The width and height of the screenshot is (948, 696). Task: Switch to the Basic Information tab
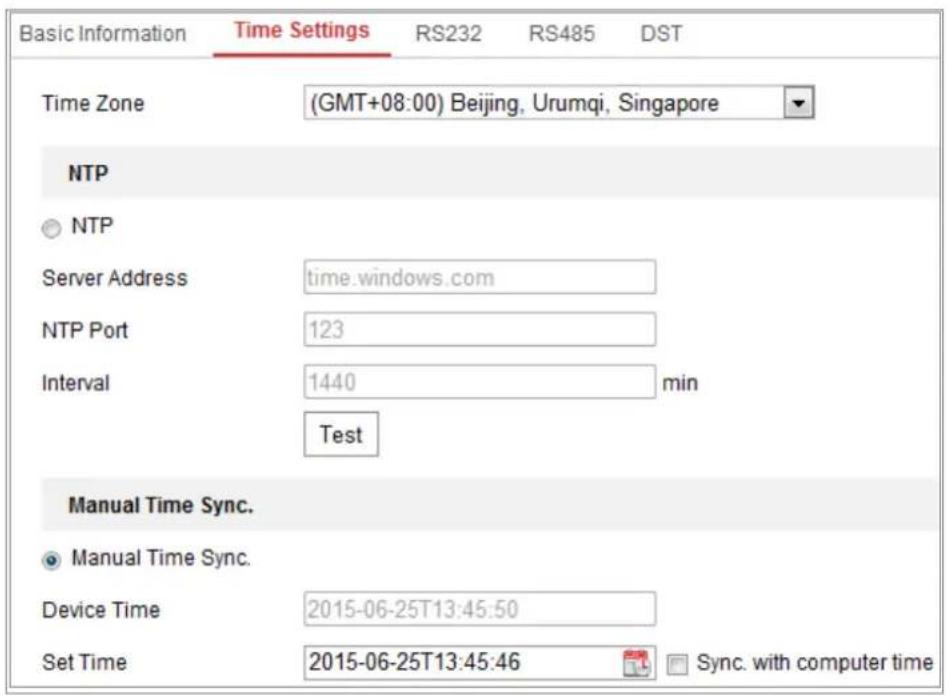pos(103,33)
